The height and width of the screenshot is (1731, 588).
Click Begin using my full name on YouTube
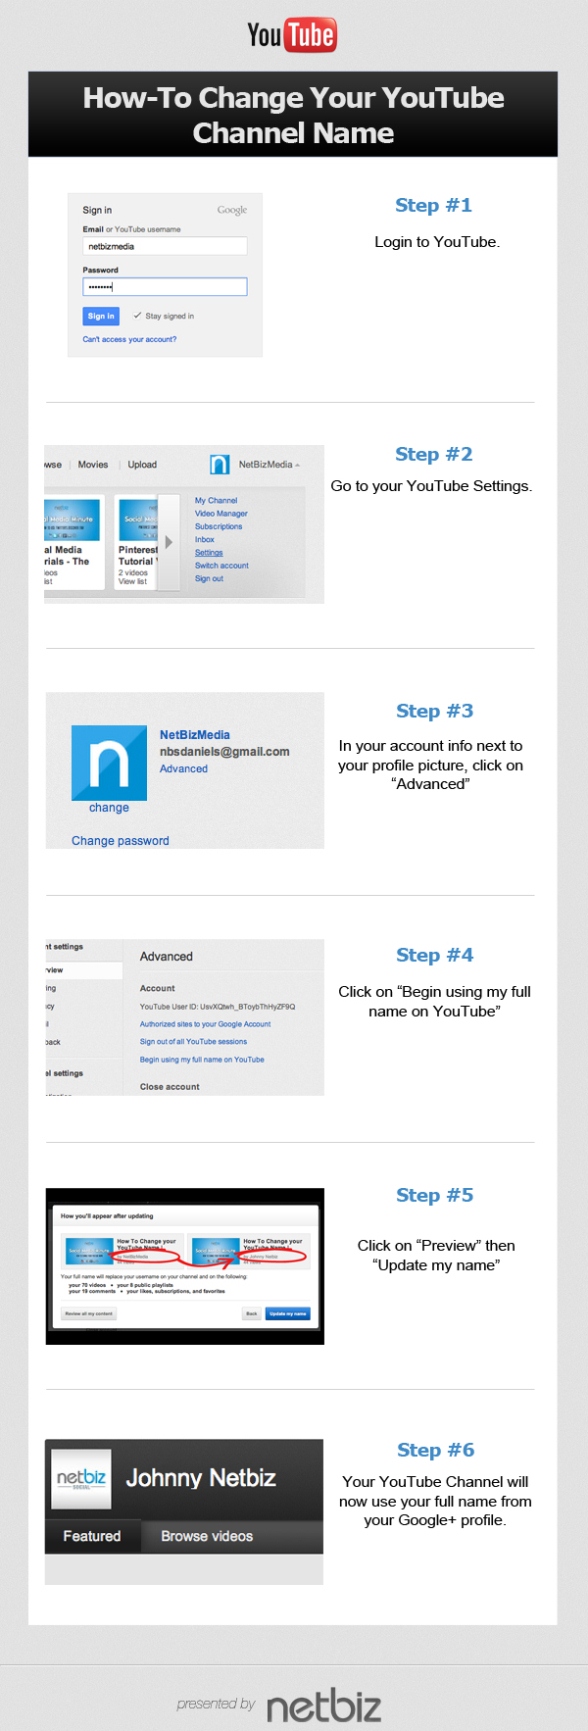(202, 1059)
